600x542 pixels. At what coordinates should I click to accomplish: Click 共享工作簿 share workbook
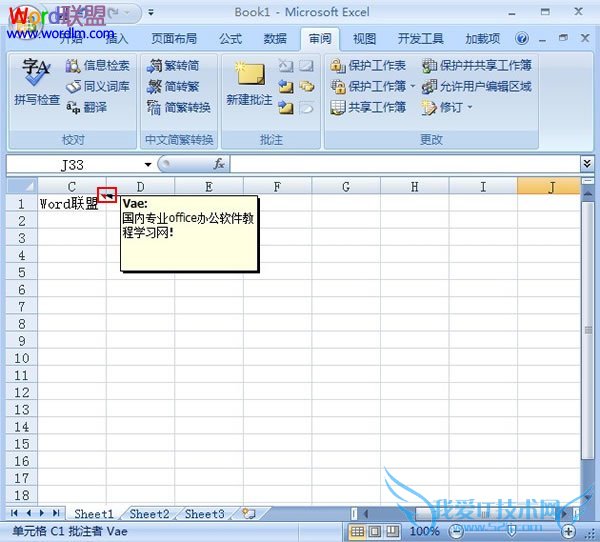tap(368, 107)
